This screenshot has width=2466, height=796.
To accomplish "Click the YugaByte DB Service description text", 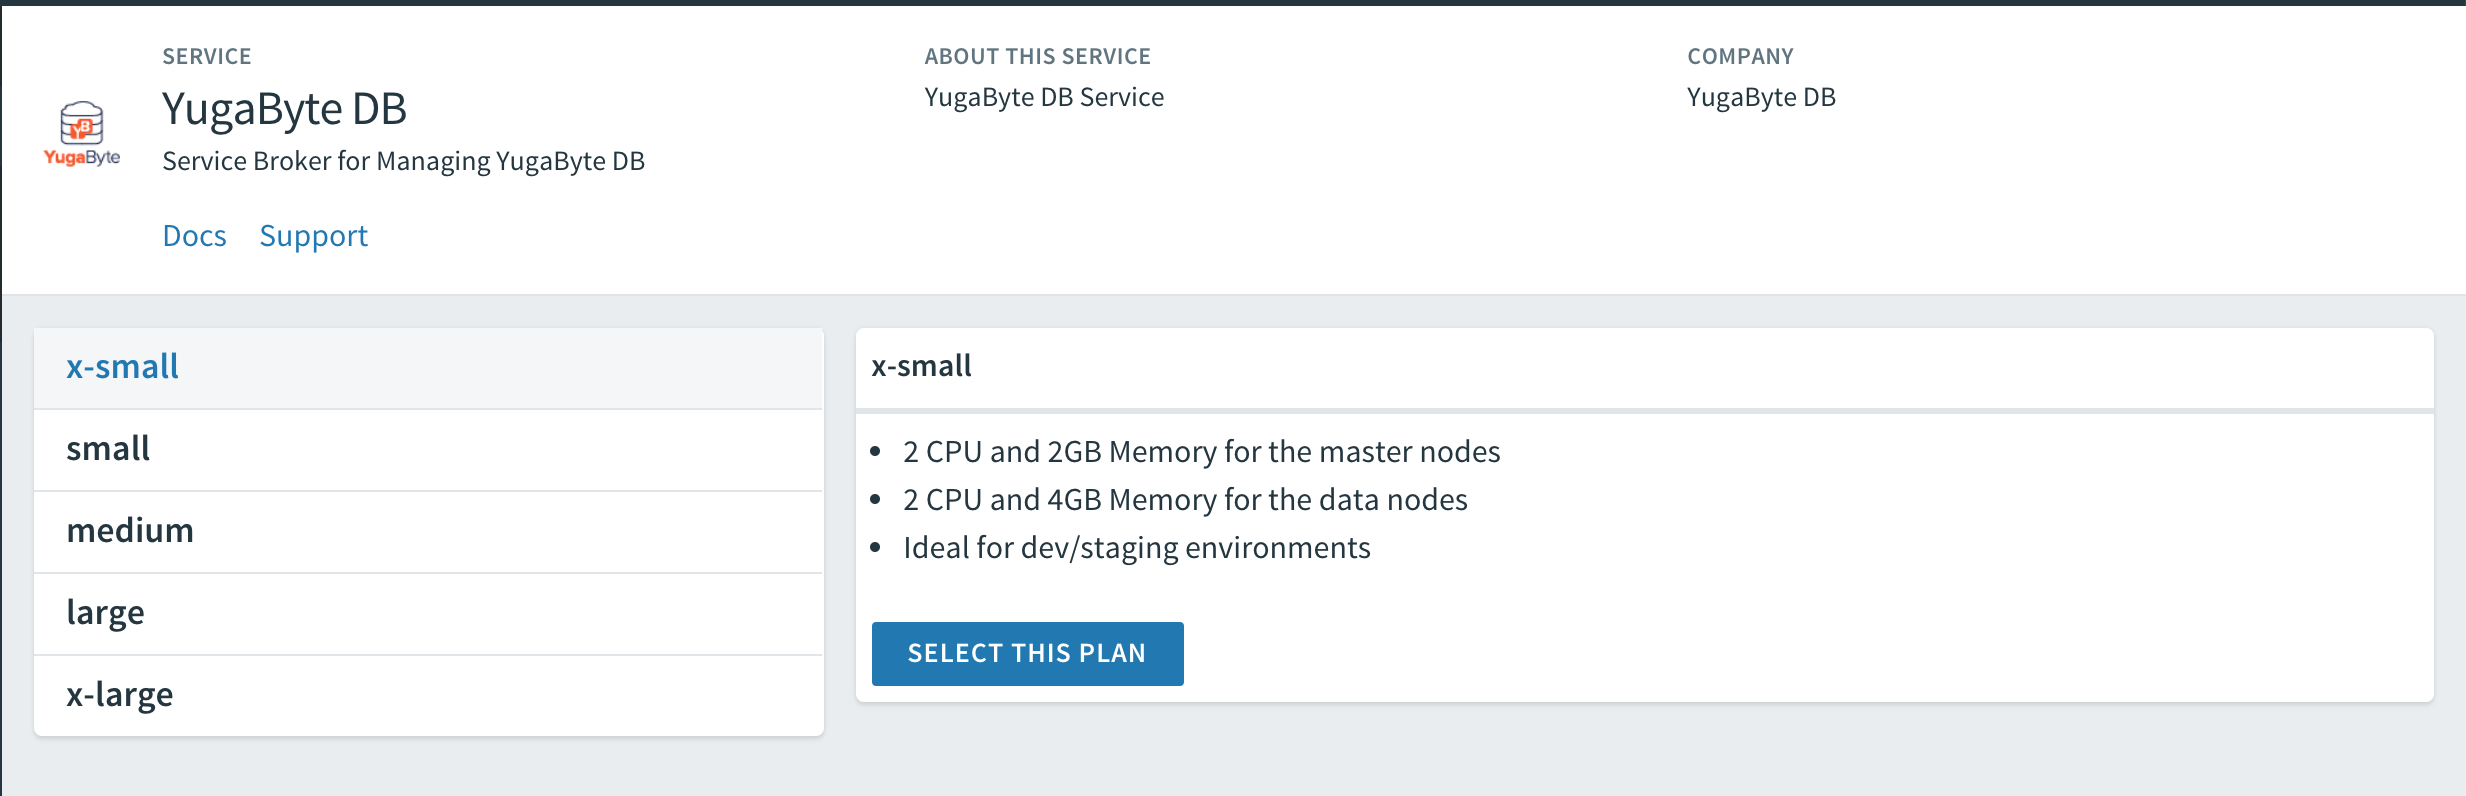I will [1043, 97].
